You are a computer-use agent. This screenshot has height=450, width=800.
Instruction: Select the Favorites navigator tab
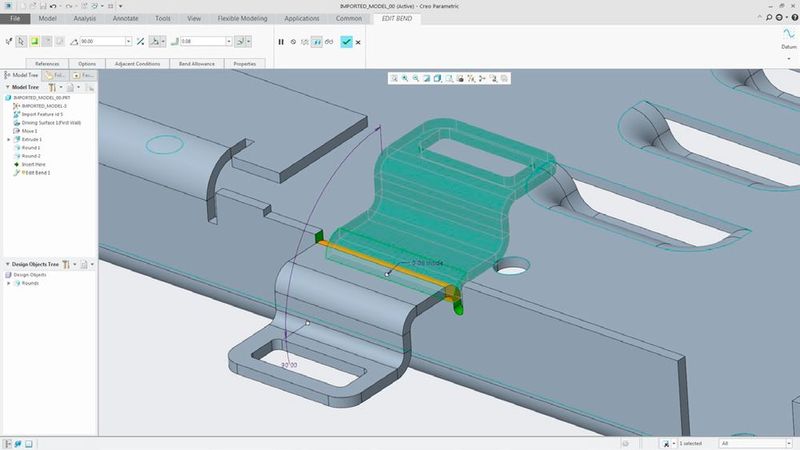[83, 75]
